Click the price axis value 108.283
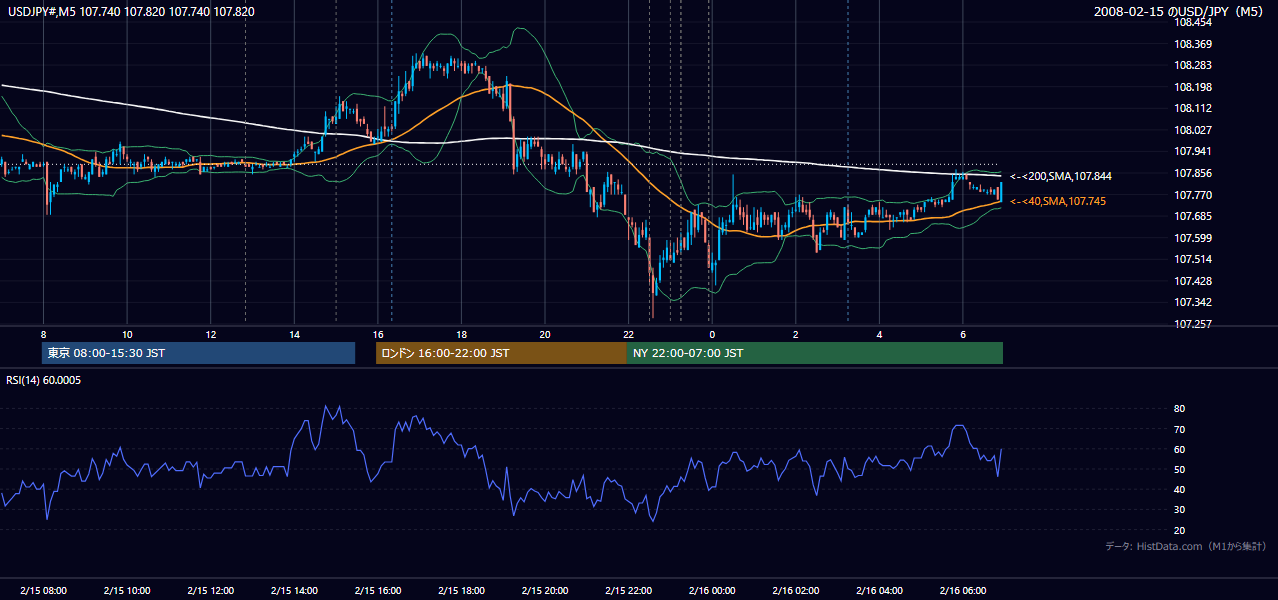 coord(1194,65)
